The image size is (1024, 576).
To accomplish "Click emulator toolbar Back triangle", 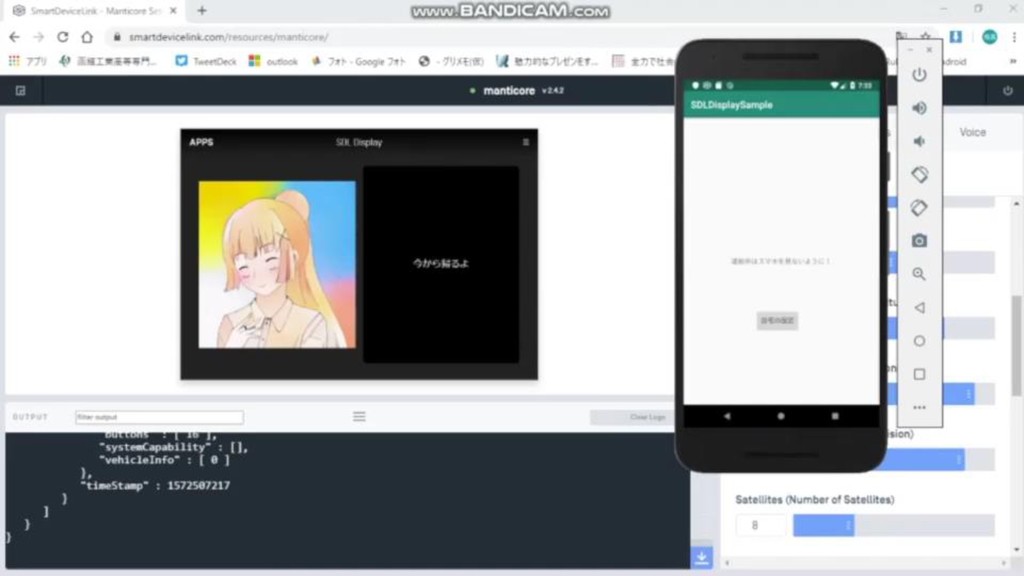I will point(919,308).
